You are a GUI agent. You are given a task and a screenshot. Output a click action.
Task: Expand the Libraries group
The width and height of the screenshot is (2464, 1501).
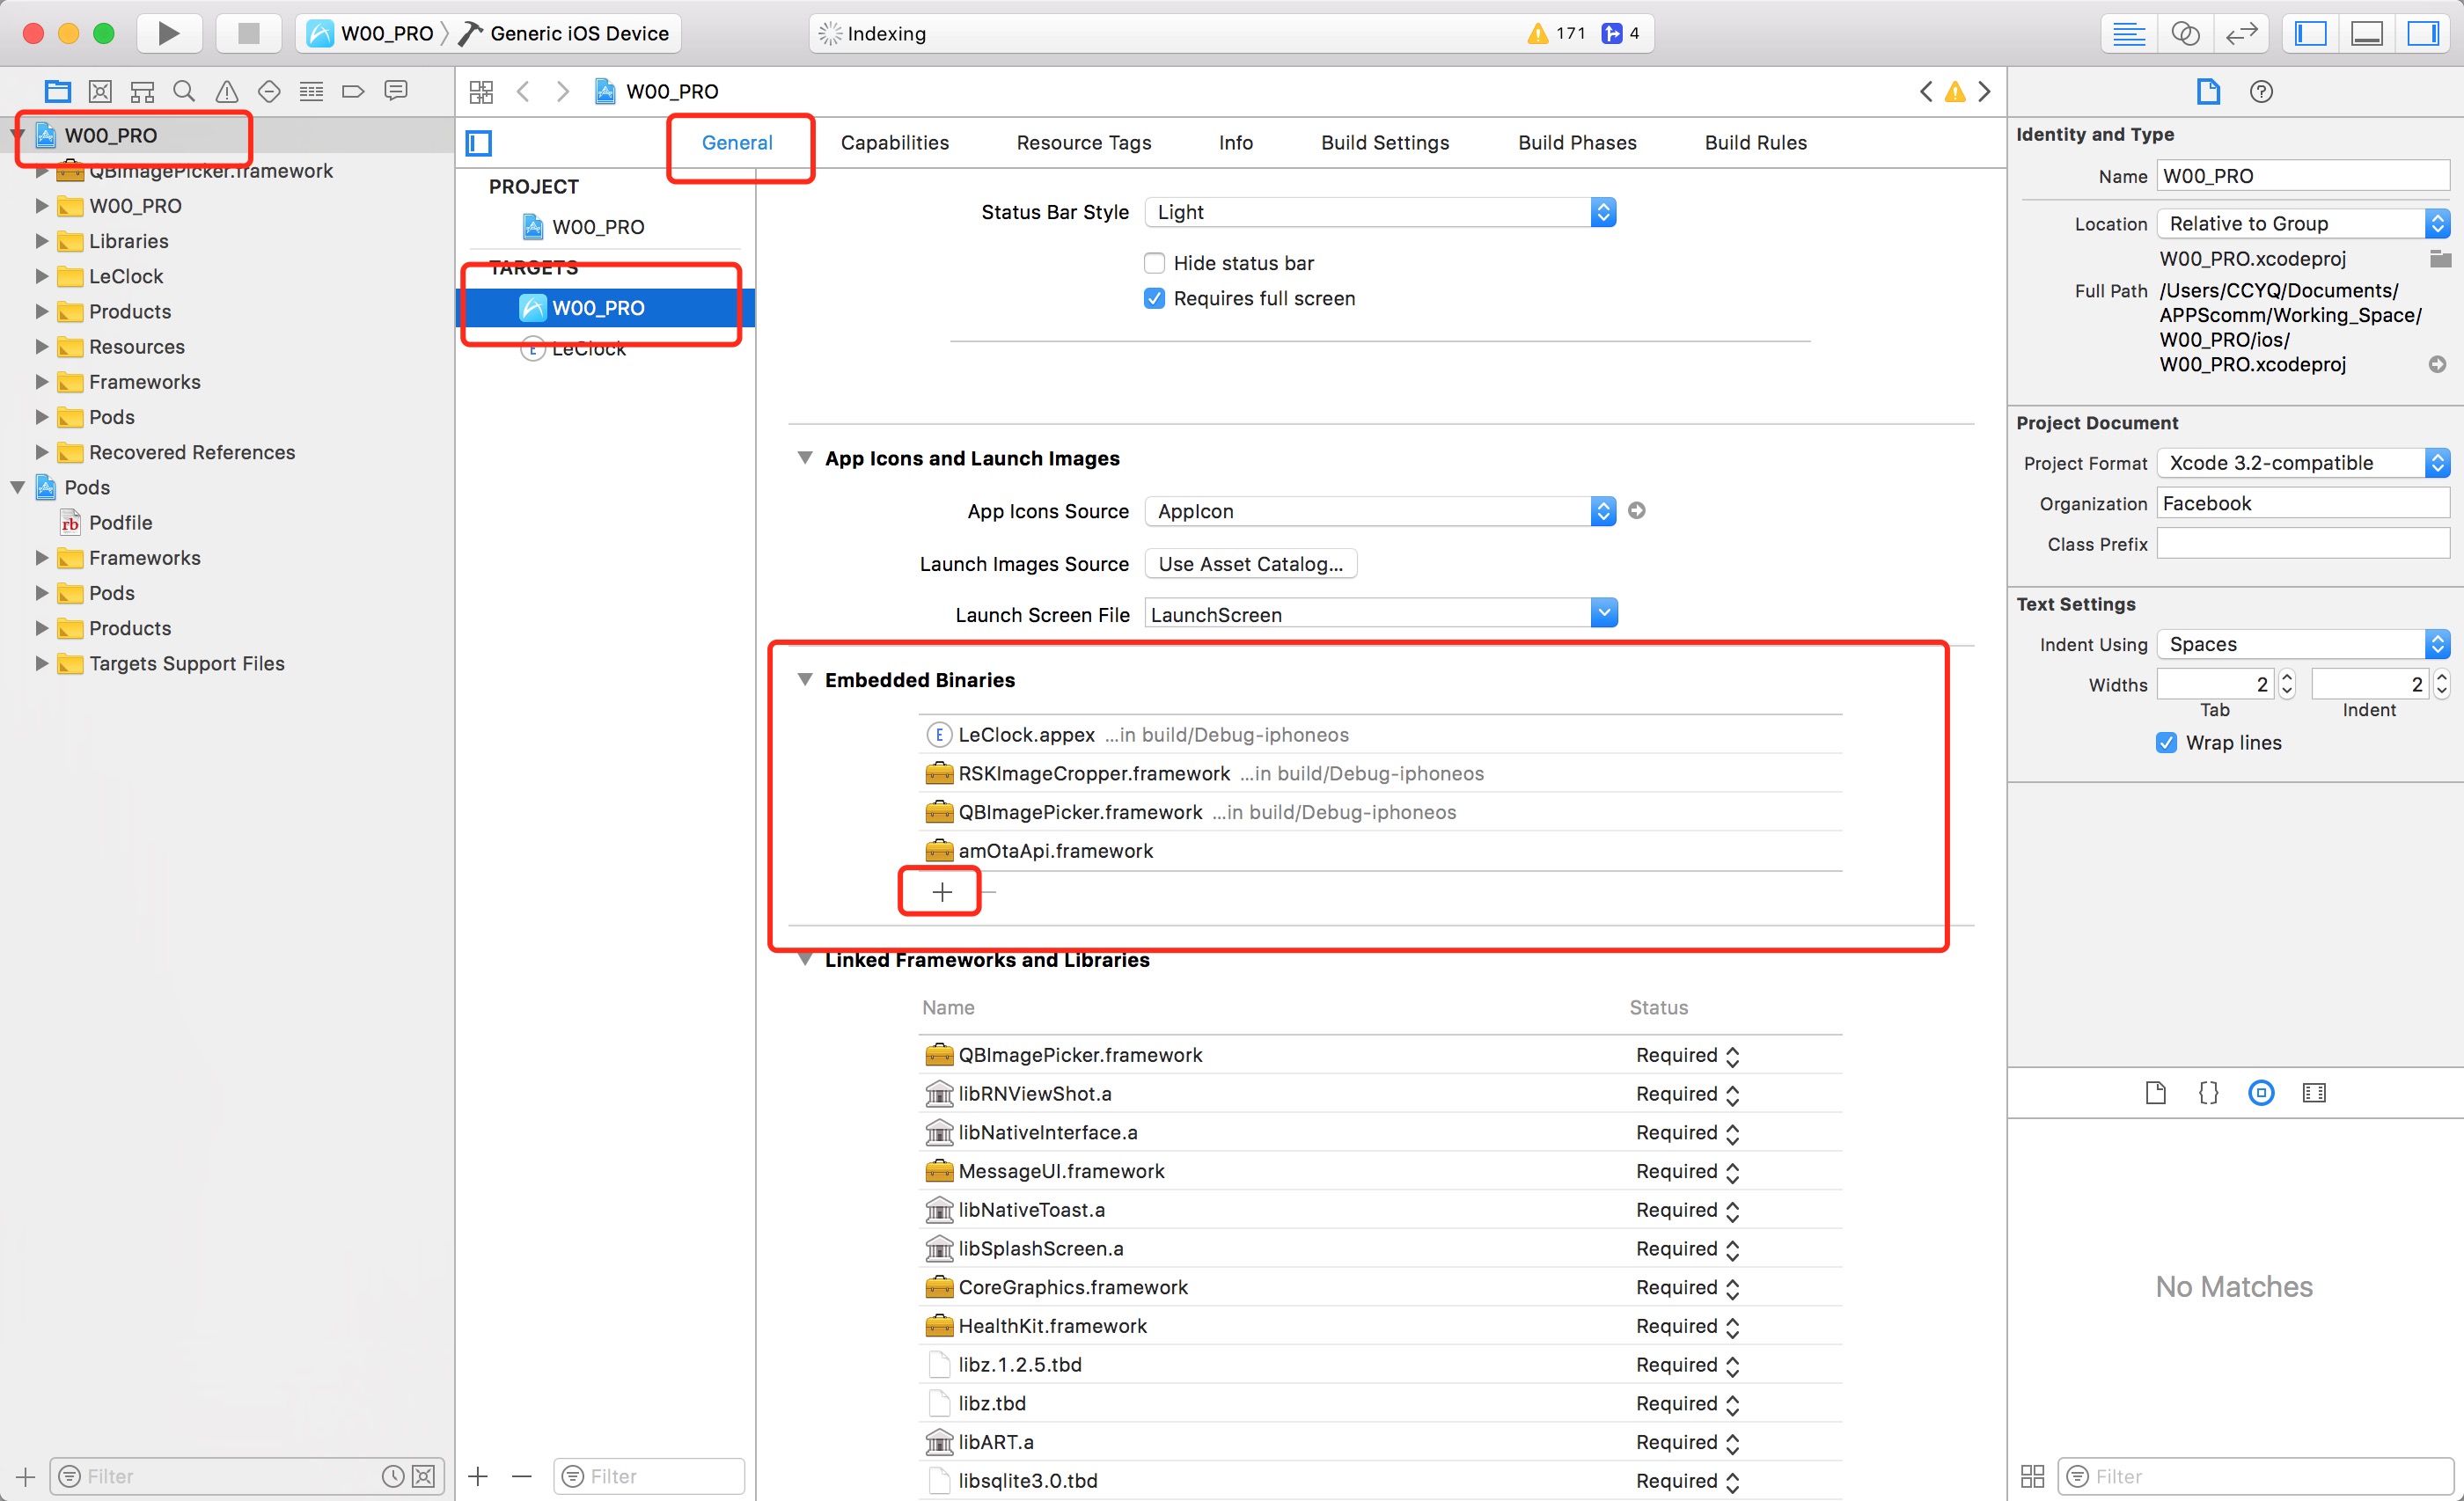coord(41,241)
